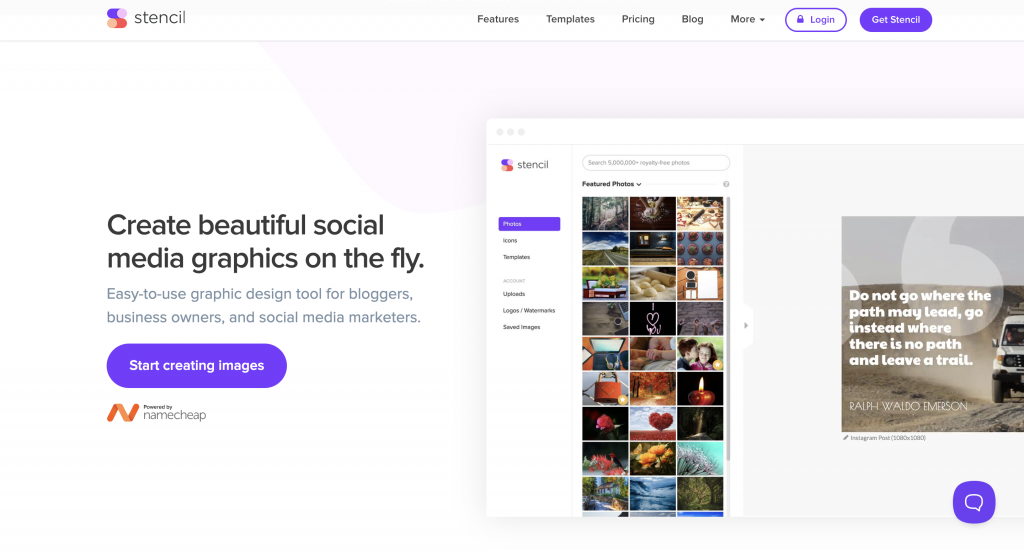Image resolution: width=1024 pixels, height=552 pixels.
Task: Select the padlock bag thumbnail
Action: pyautogui.click(x=605, y=389)
